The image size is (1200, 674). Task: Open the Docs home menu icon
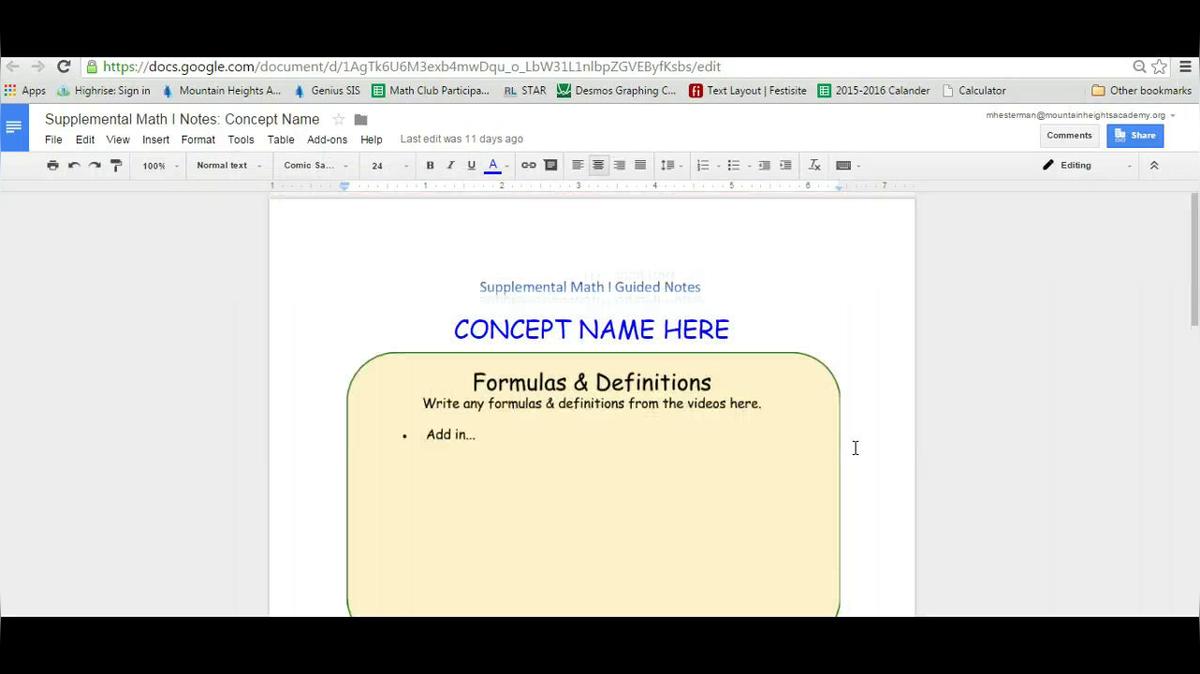point(14,127)
